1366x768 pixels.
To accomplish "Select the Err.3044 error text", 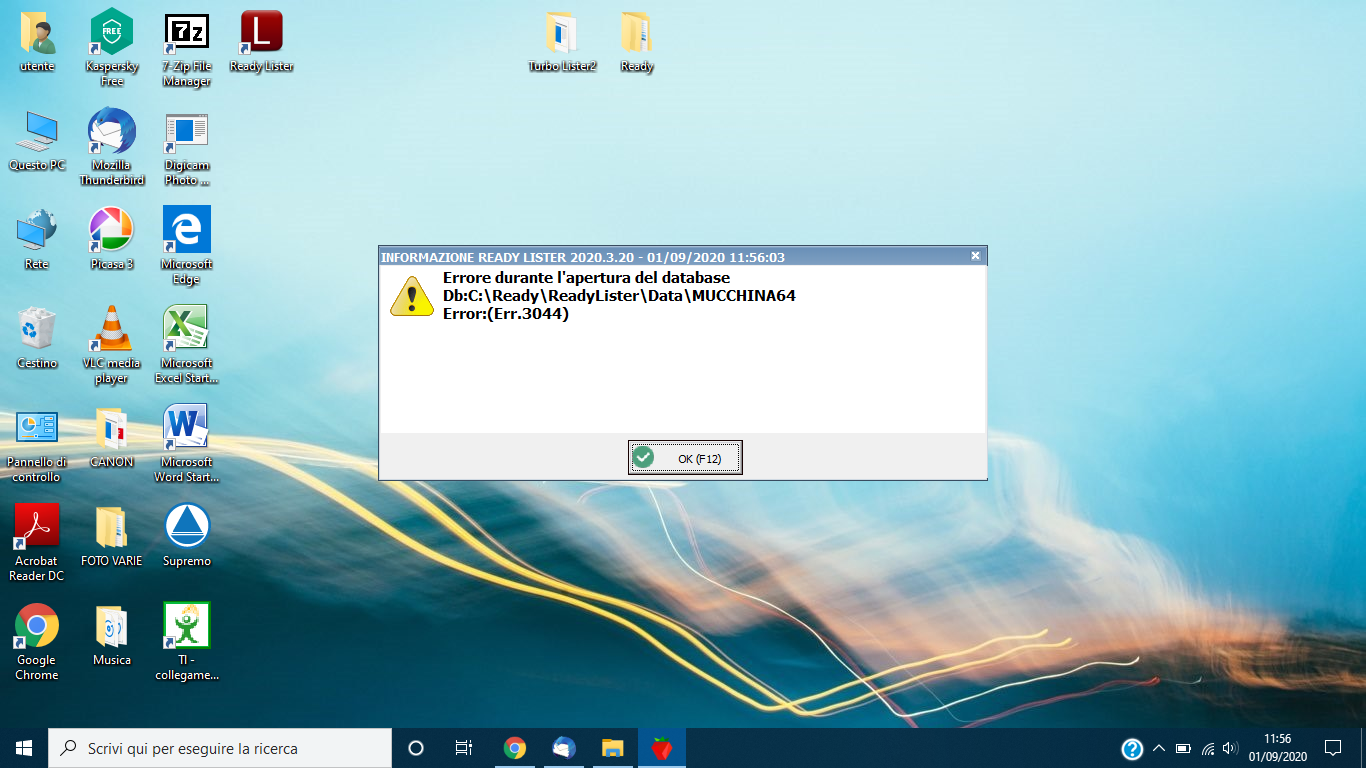I will pyautogui.click(x=506, y=314).
